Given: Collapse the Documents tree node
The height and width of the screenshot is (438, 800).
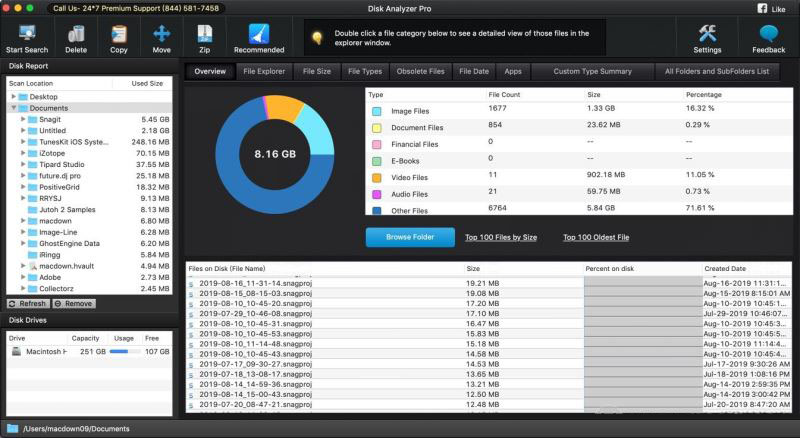Looking at the screenshot, I should [x=13, y=108].
